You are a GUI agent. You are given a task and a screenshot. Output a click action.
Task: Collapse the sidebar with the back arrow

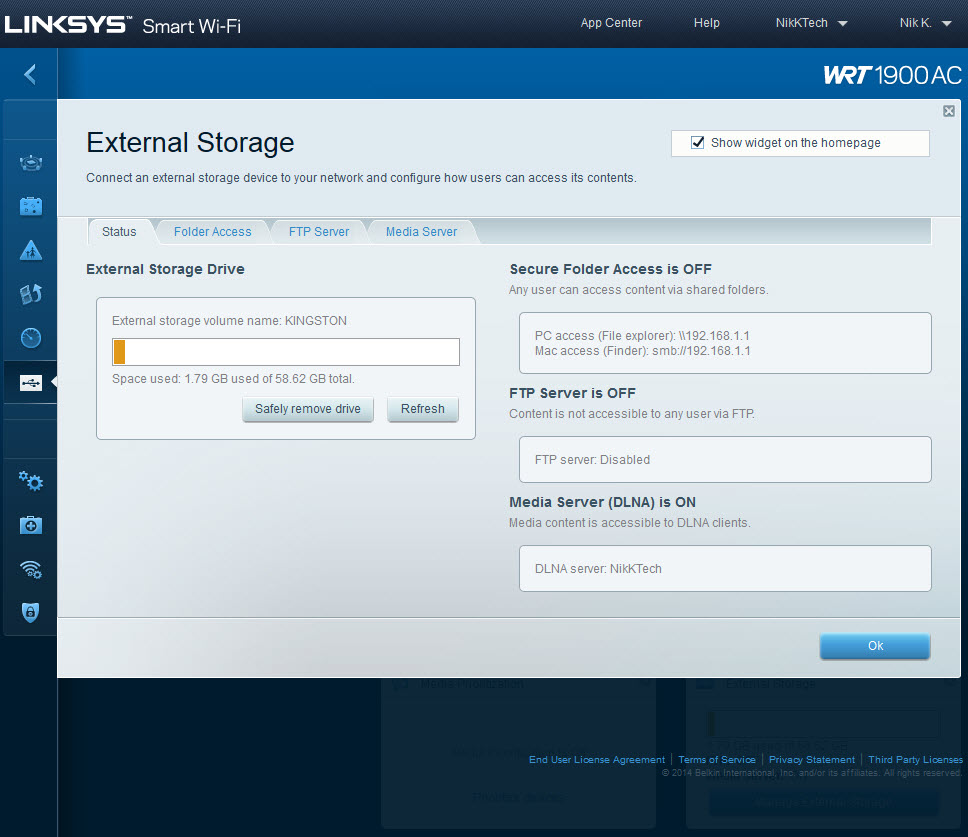30,75
